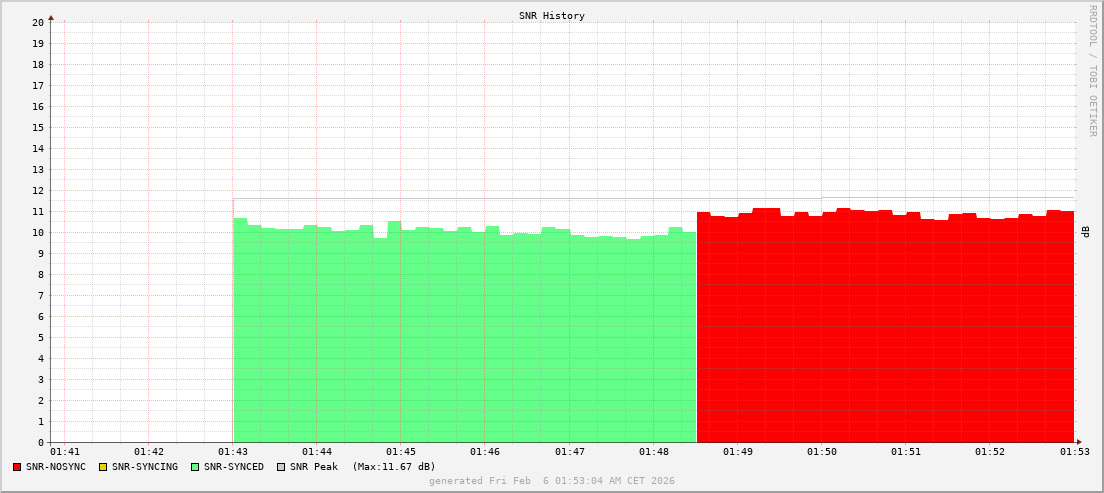Click the 01:53 time axis label
Image resolution: width=1104 pixels, height=493 pixels.
(1074, 452)
